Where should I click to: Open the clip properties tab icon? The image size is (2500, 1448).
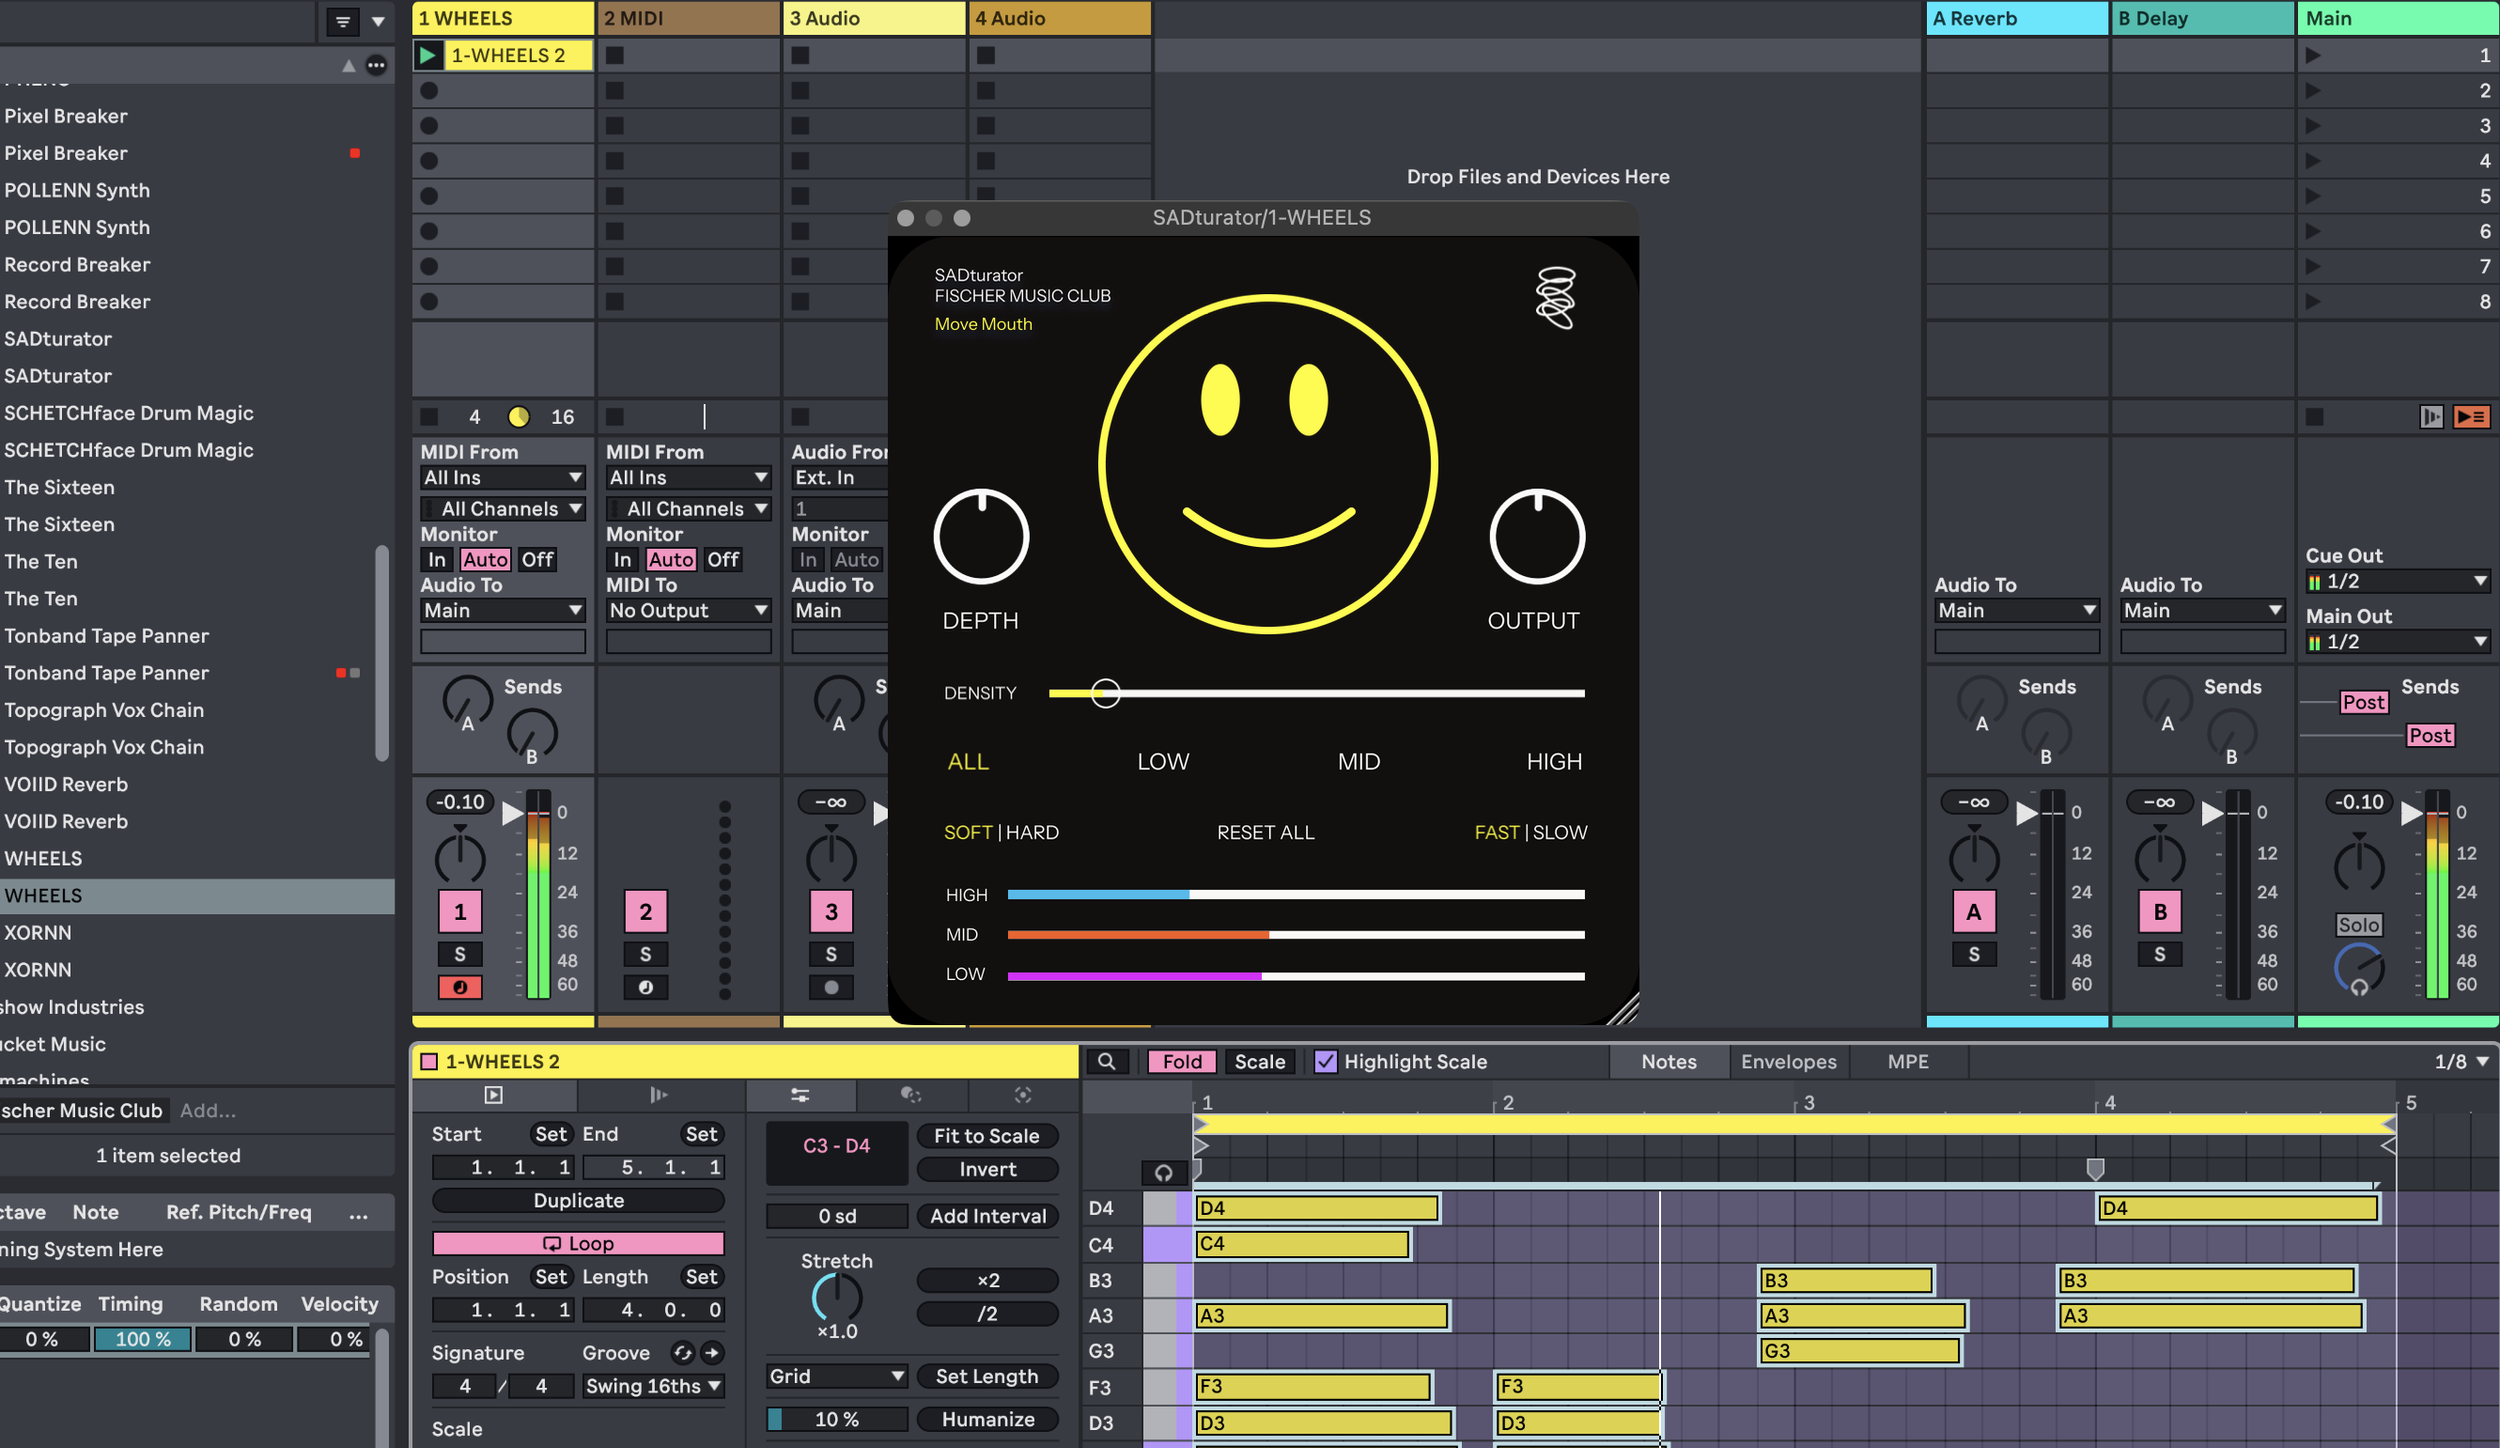click(x=494, y=1095)
